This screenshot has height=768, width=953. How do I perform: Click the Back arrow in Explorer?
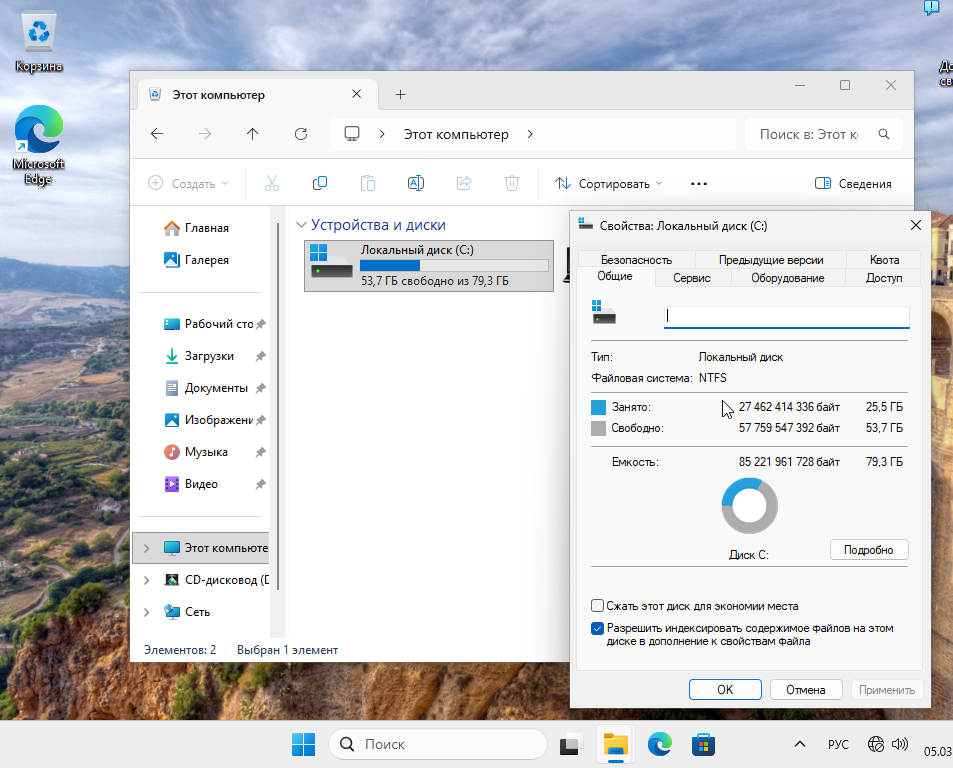[x=157, y=134]
